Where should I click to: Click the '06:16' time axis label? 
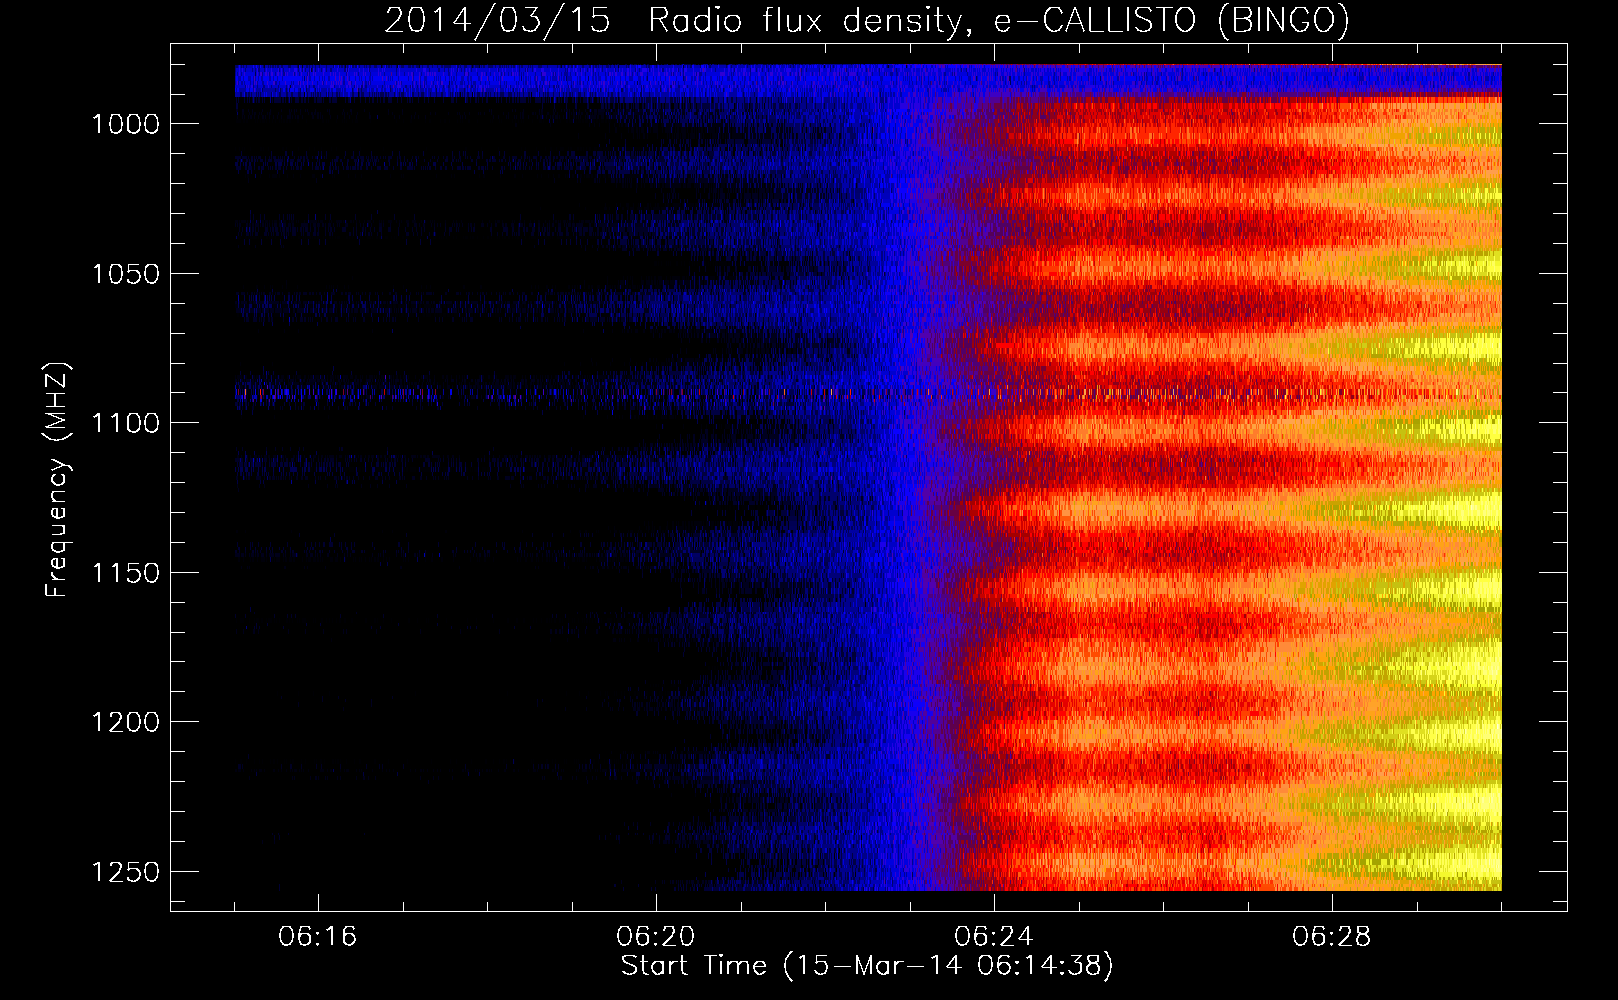coord(318,936)
